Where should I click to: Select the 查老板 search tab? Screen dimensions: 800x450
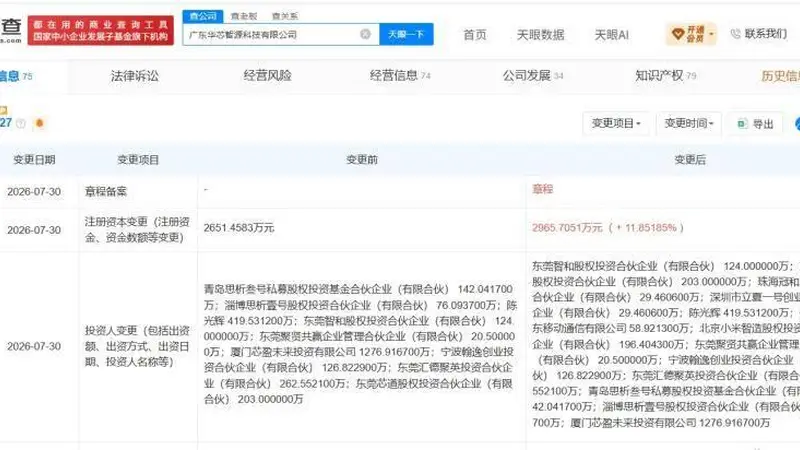click(244, 16)
